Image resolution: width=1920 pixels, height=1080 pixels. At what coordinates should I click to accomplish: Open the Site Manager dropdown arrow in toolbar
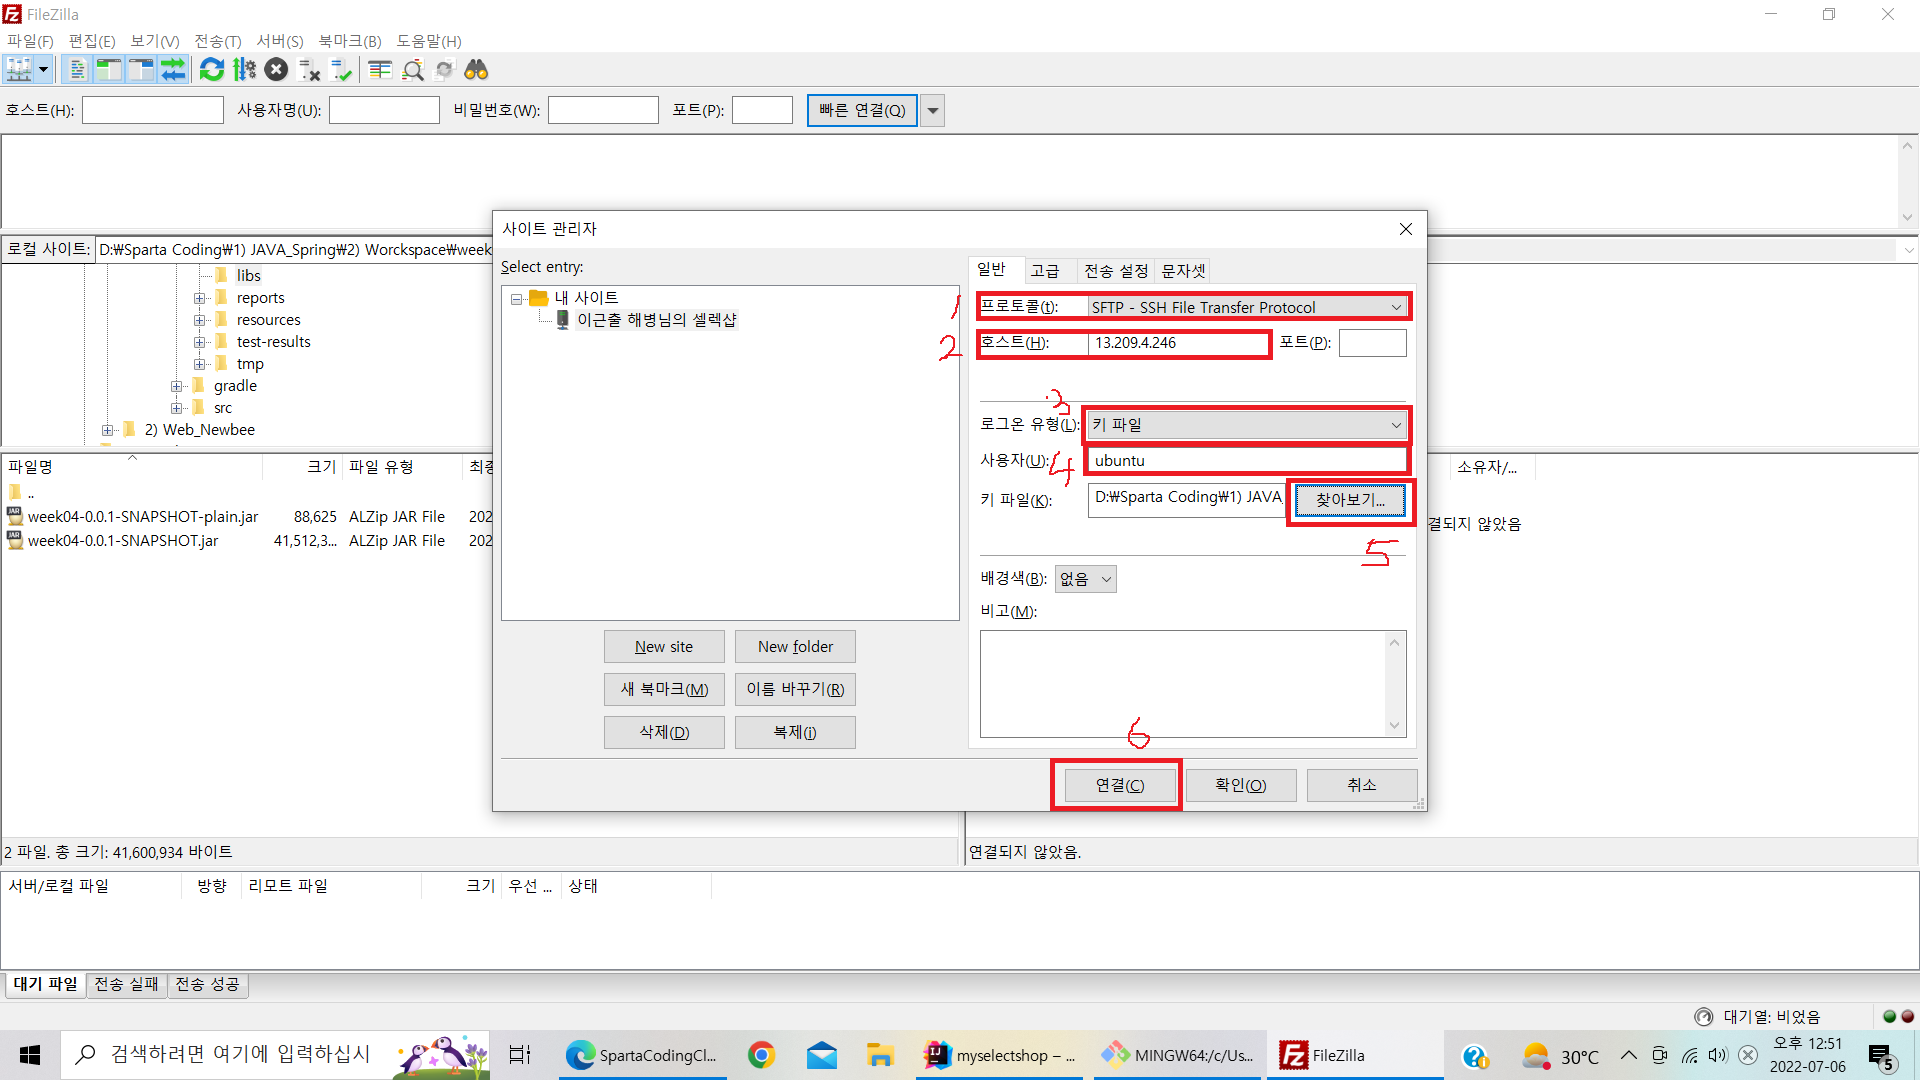point(44,69)
